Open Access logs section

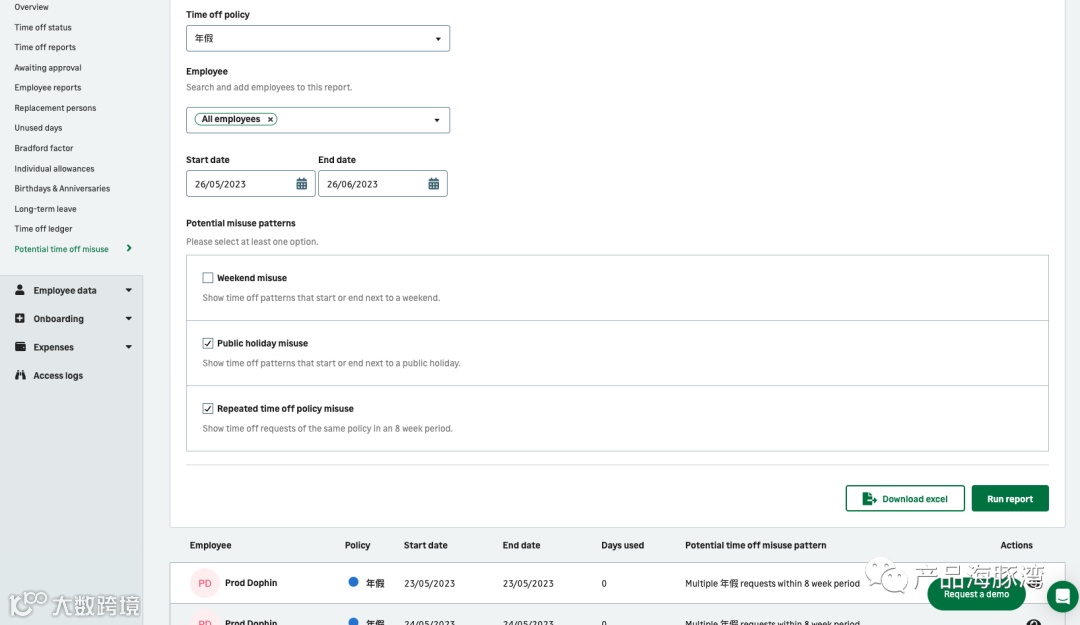(58, 376)
